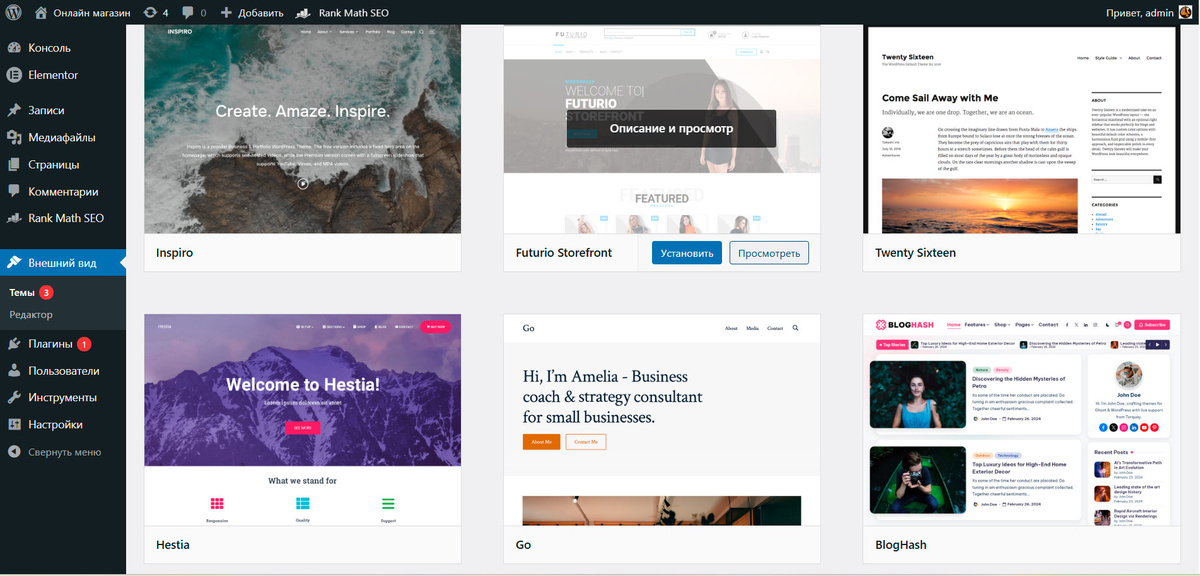Click the Go theme name label

[x=523, y=545]
